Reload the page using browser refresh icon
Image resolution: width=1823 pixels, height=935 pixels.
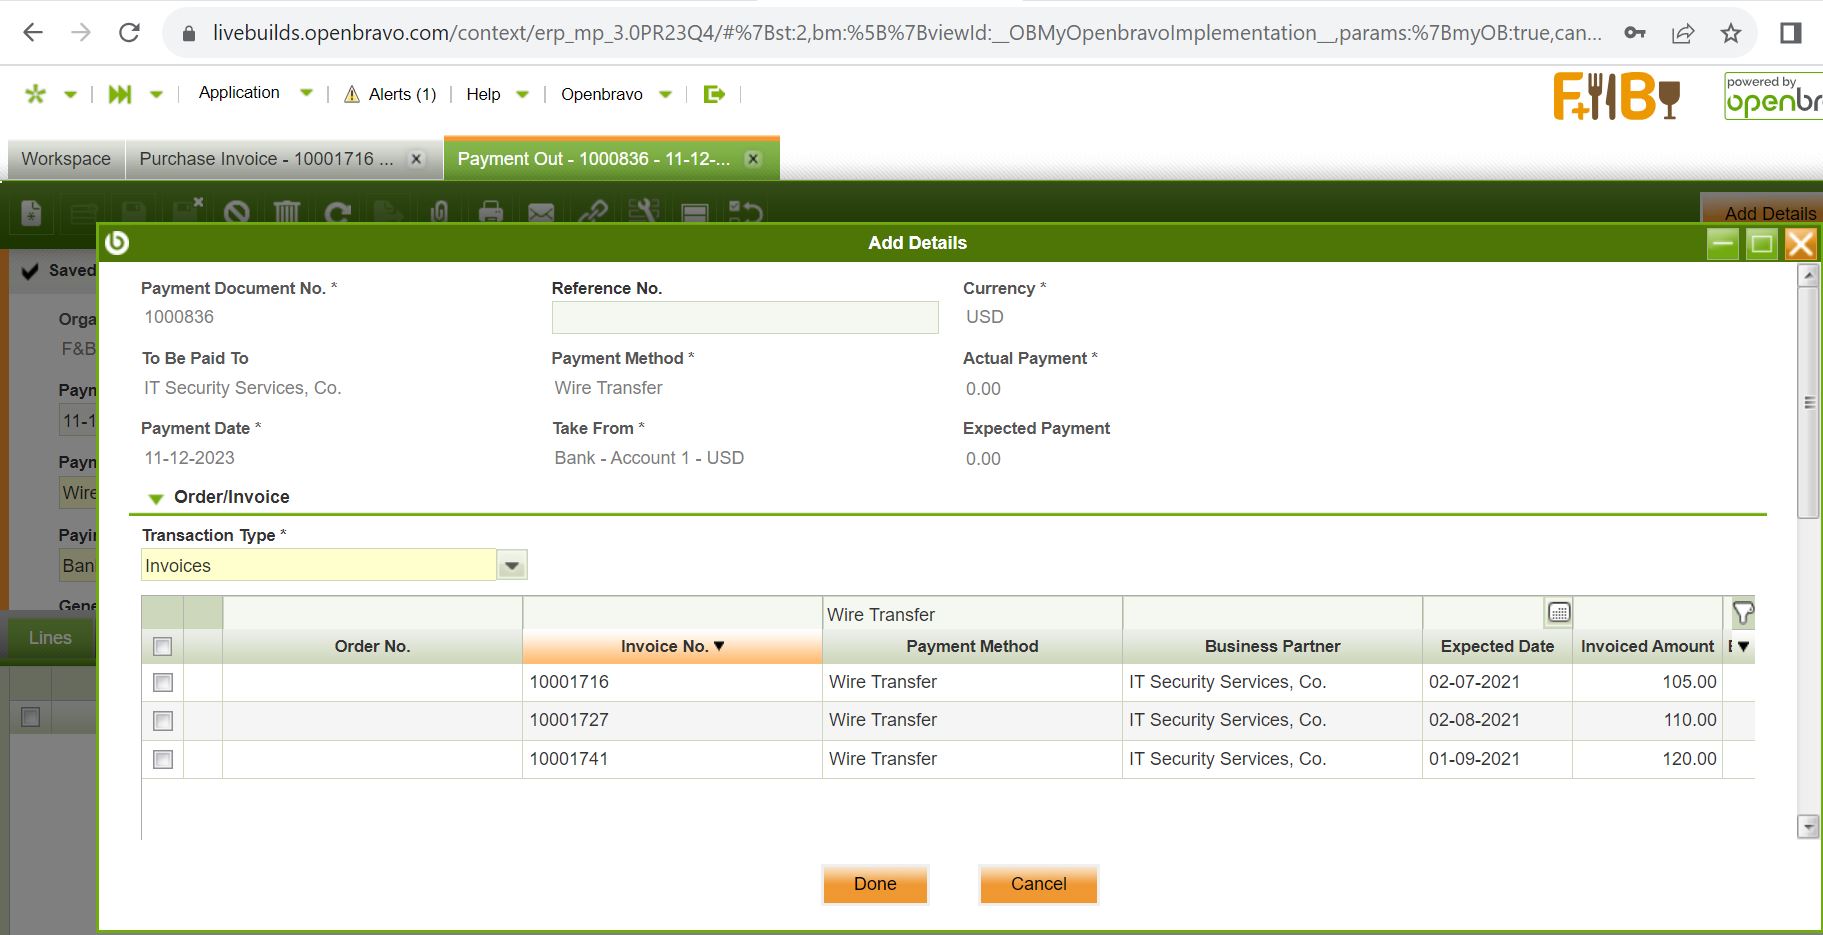coord(129,33)
